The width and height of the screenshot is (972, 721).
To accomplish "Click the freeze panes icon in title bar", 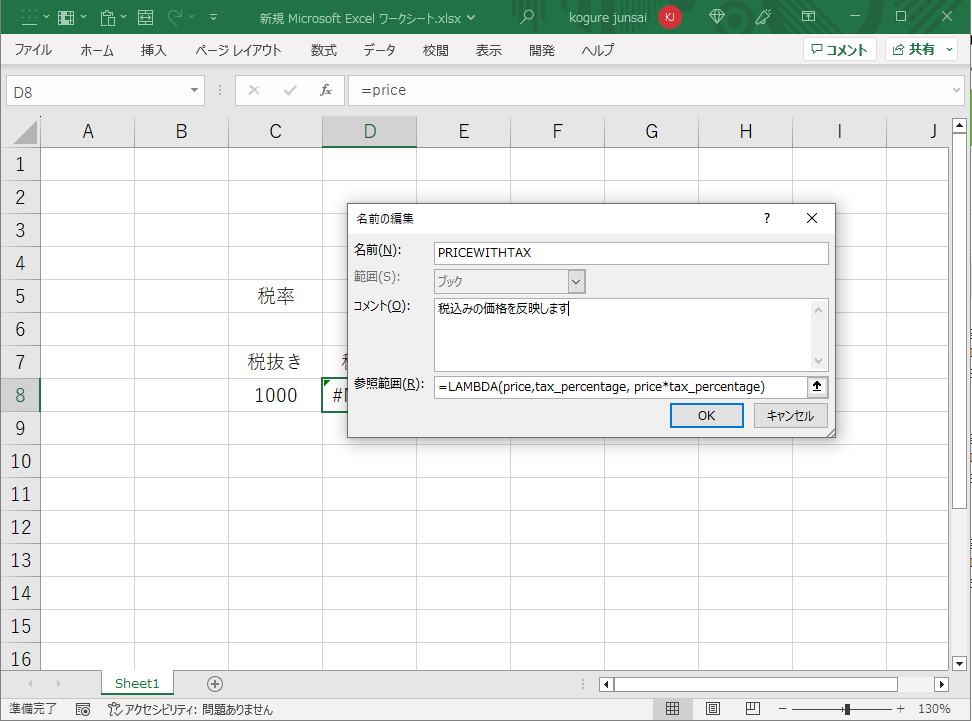I will pyautogui.click(x=66, y=17).
